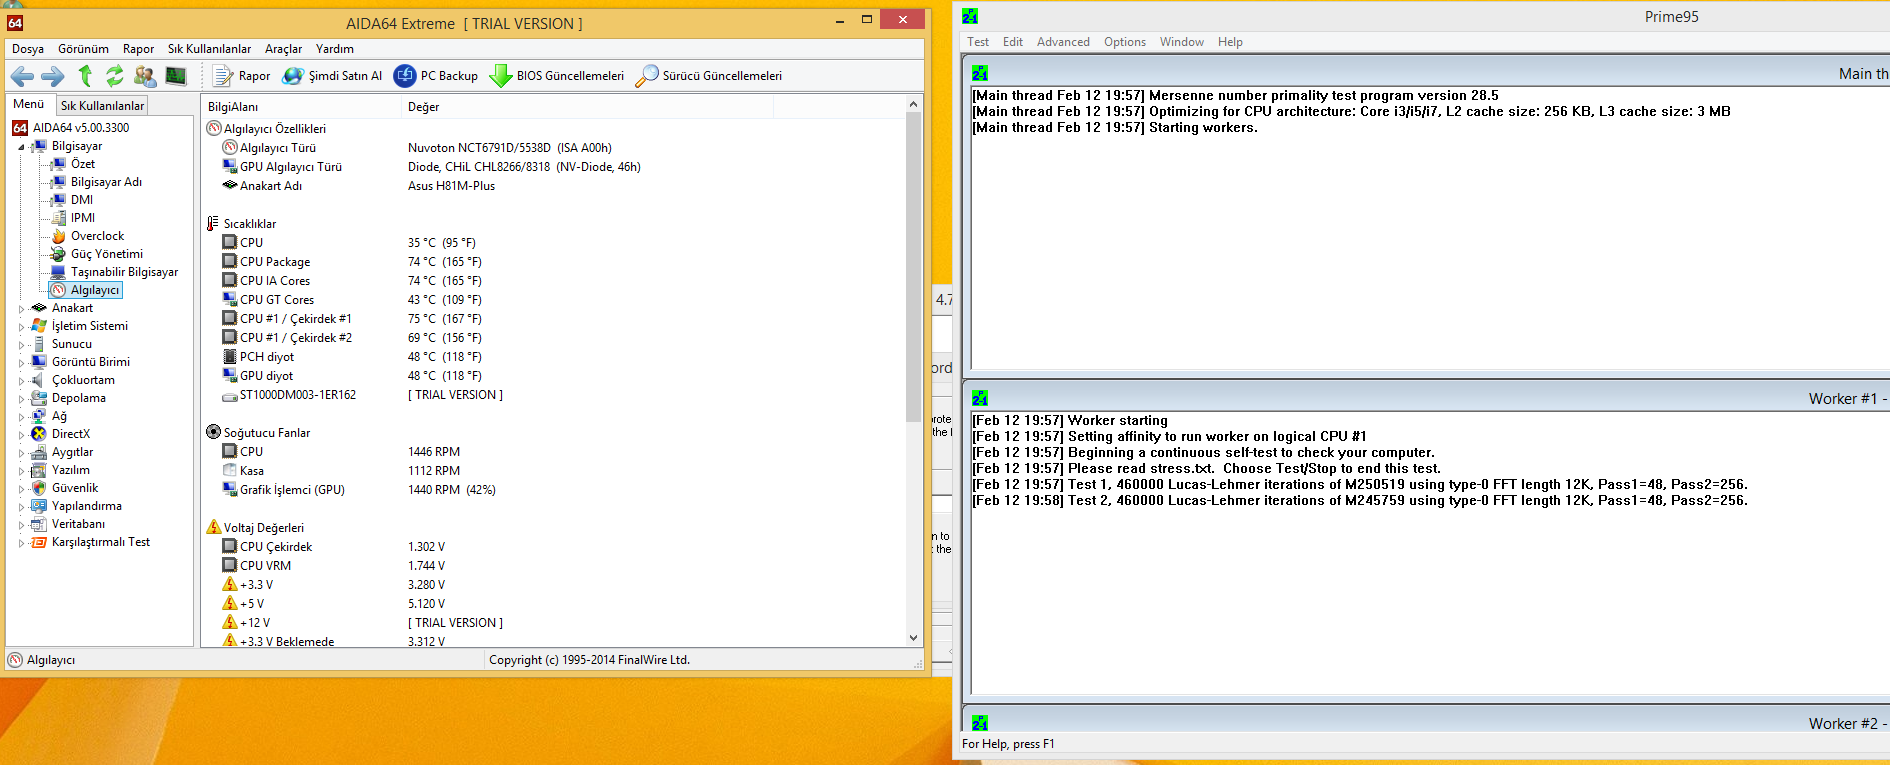Select Taşınabilir Bilgisayar tree item
The image size is (1890, 765).
[124, 272]
